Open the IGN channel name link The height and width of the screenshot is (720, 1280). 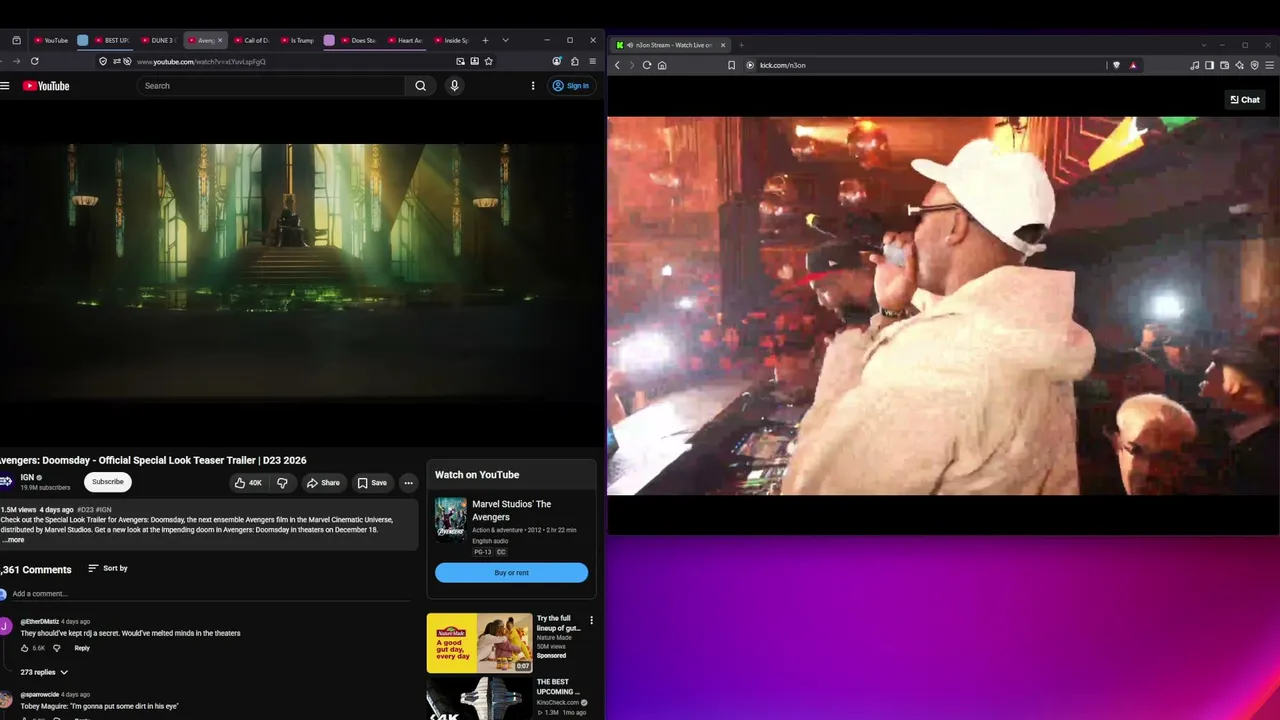[x=27, y=478]
